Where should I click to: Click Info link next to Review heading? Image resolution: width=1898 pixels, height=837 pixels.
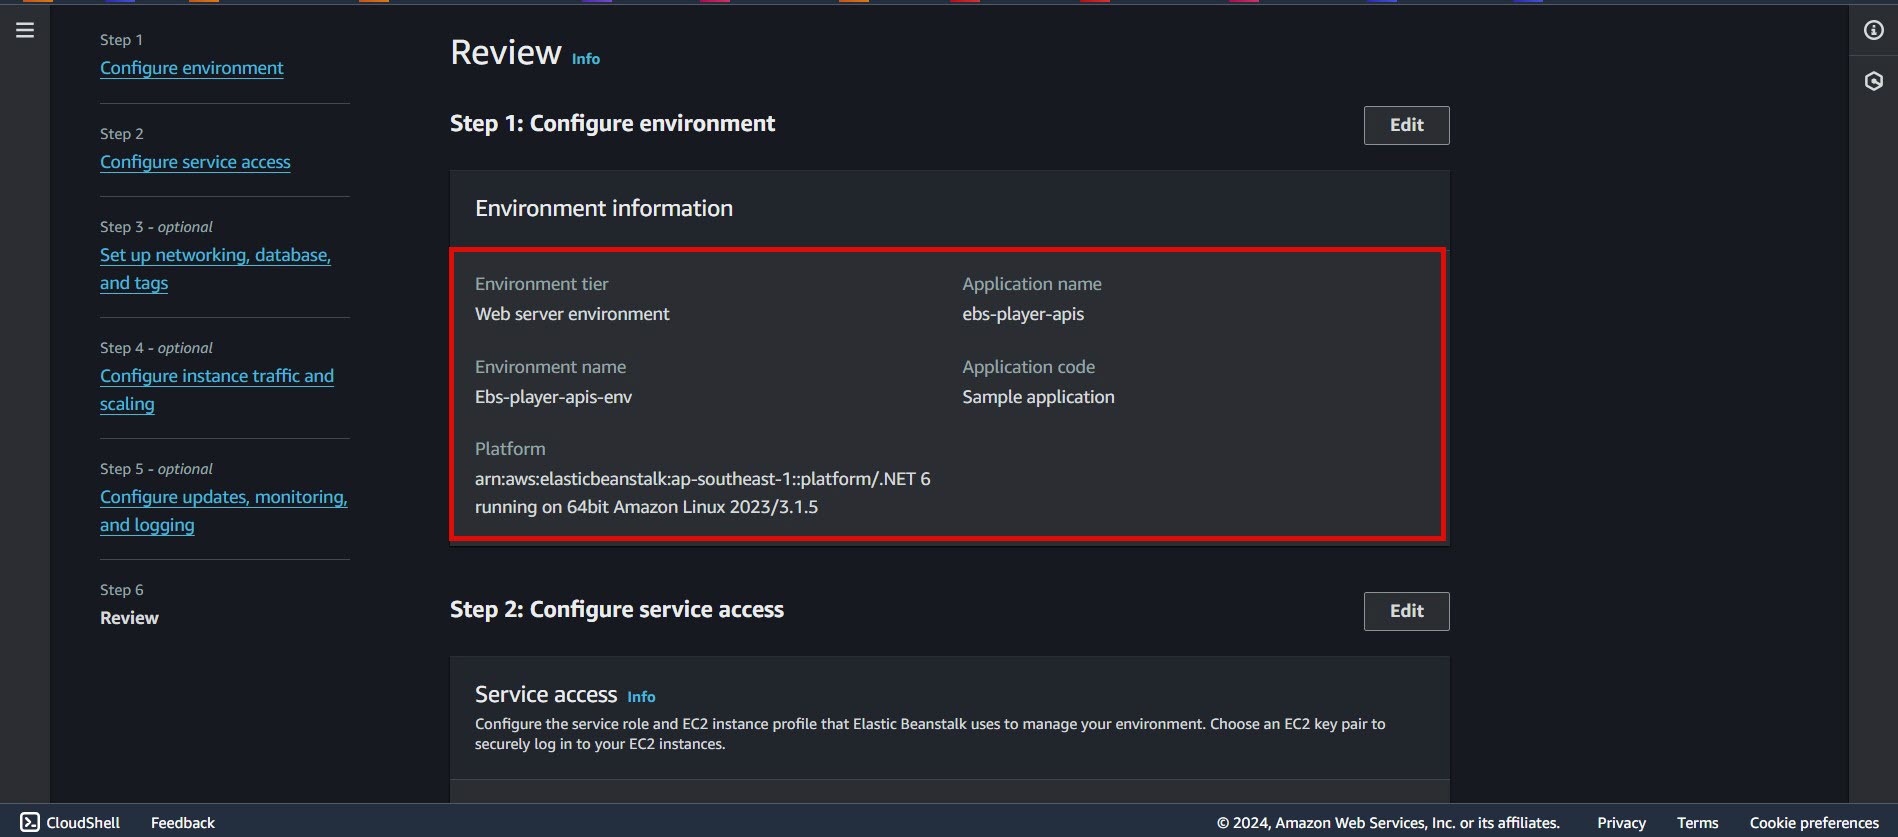click(586, 59)
